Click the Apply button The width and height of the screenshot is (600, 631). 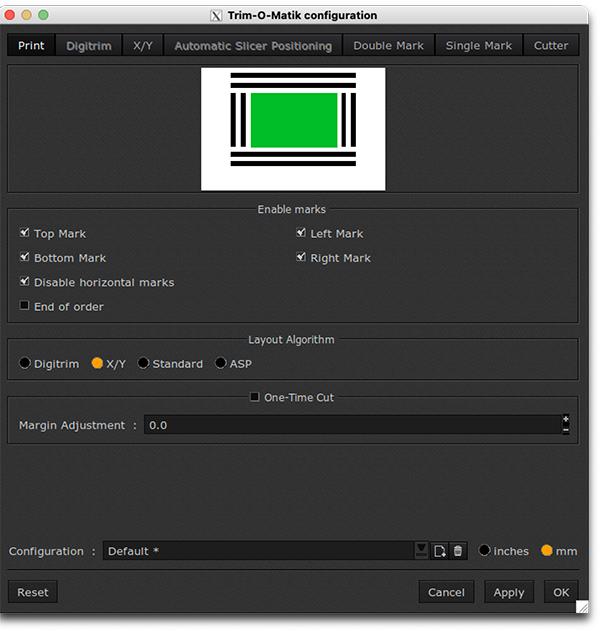click(509, 592)
